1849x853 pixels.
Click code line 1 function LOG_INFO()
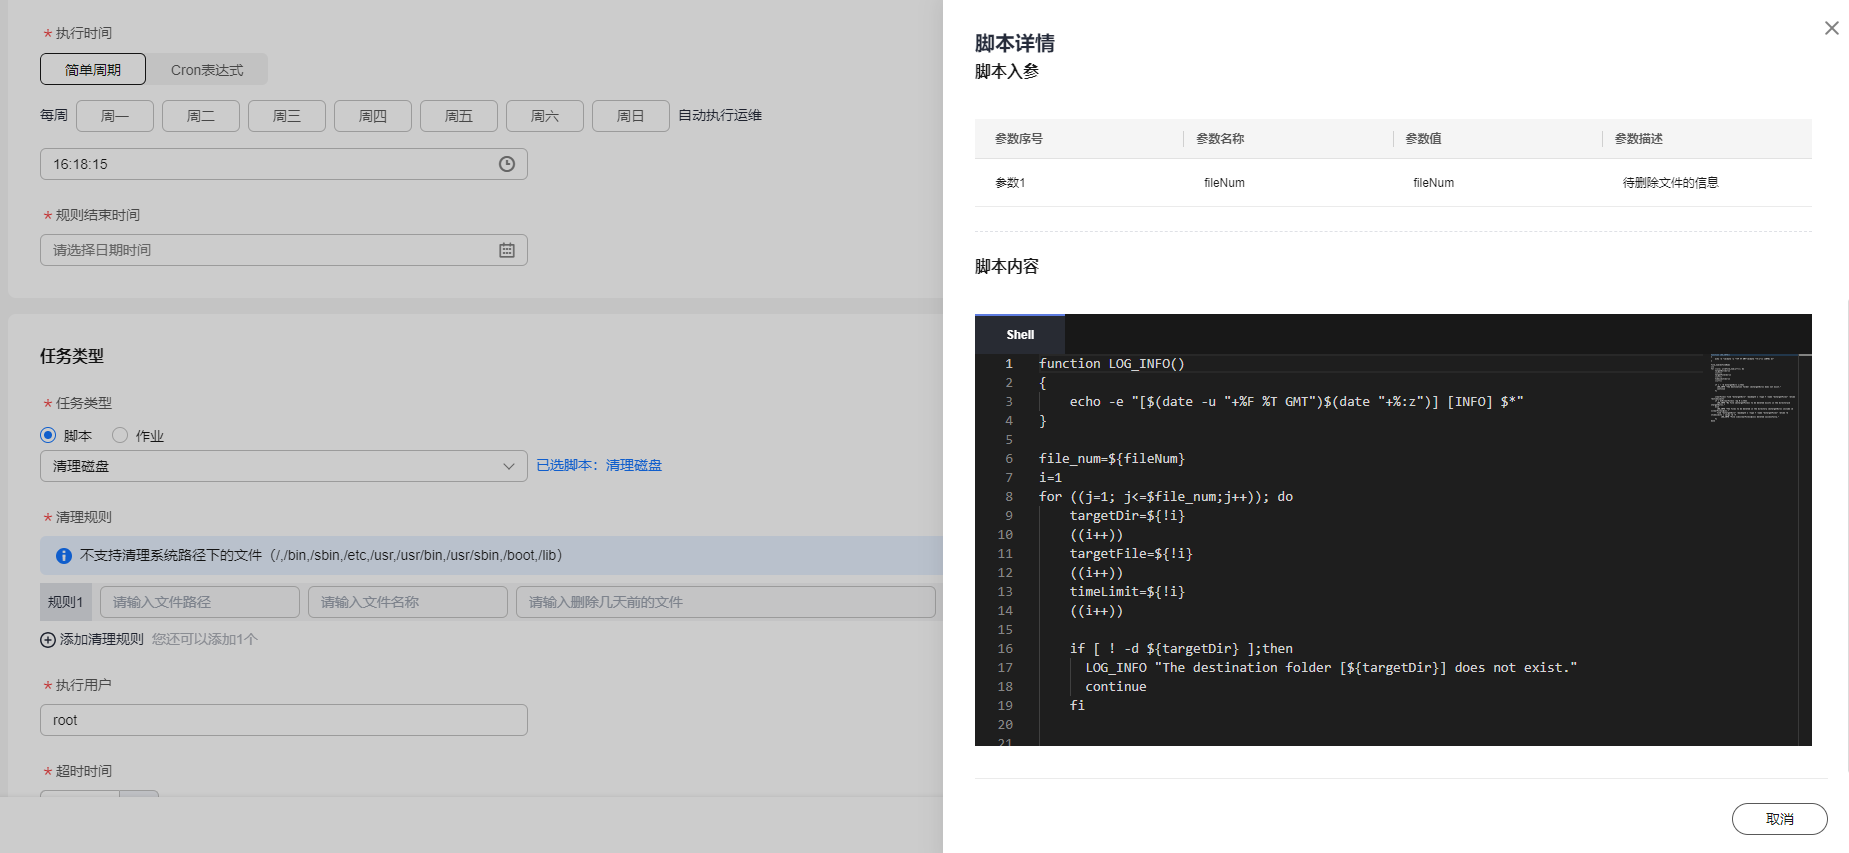point(1111,364)
